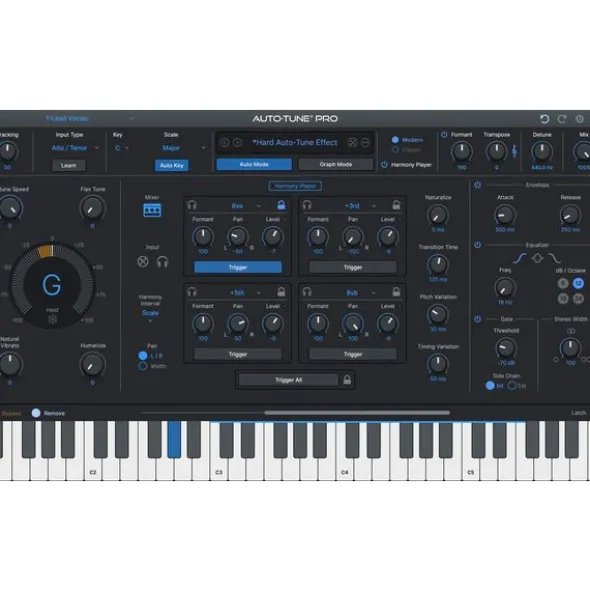The height and width of the screenshot is (591, 590).
Task: Open the 1-Lead Vocals track dropdown
Action: tap(90, 119)
